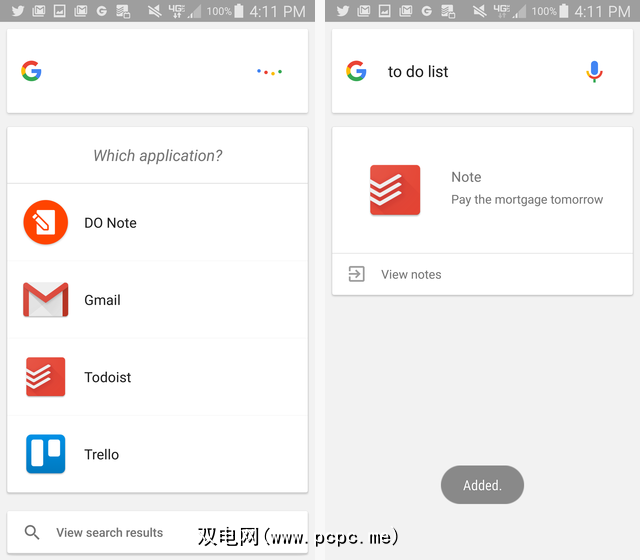
Task: Tap the Todoist icon in the application list
Action: (46, 377)
